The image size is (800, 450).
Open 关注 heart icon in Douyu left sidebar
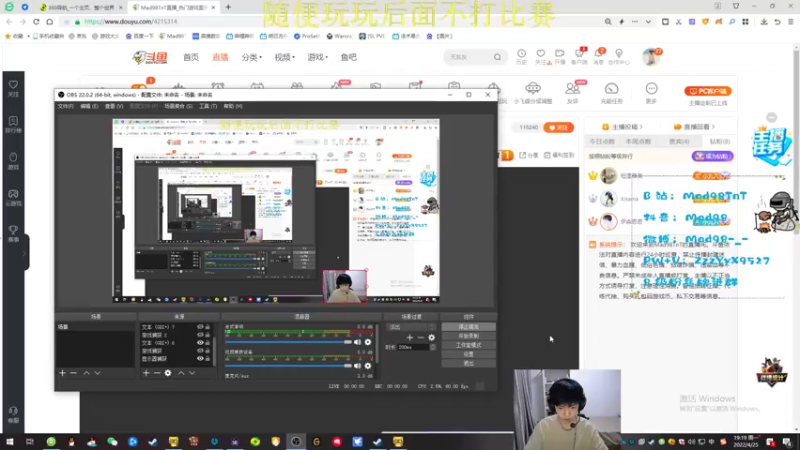[13, 85]
